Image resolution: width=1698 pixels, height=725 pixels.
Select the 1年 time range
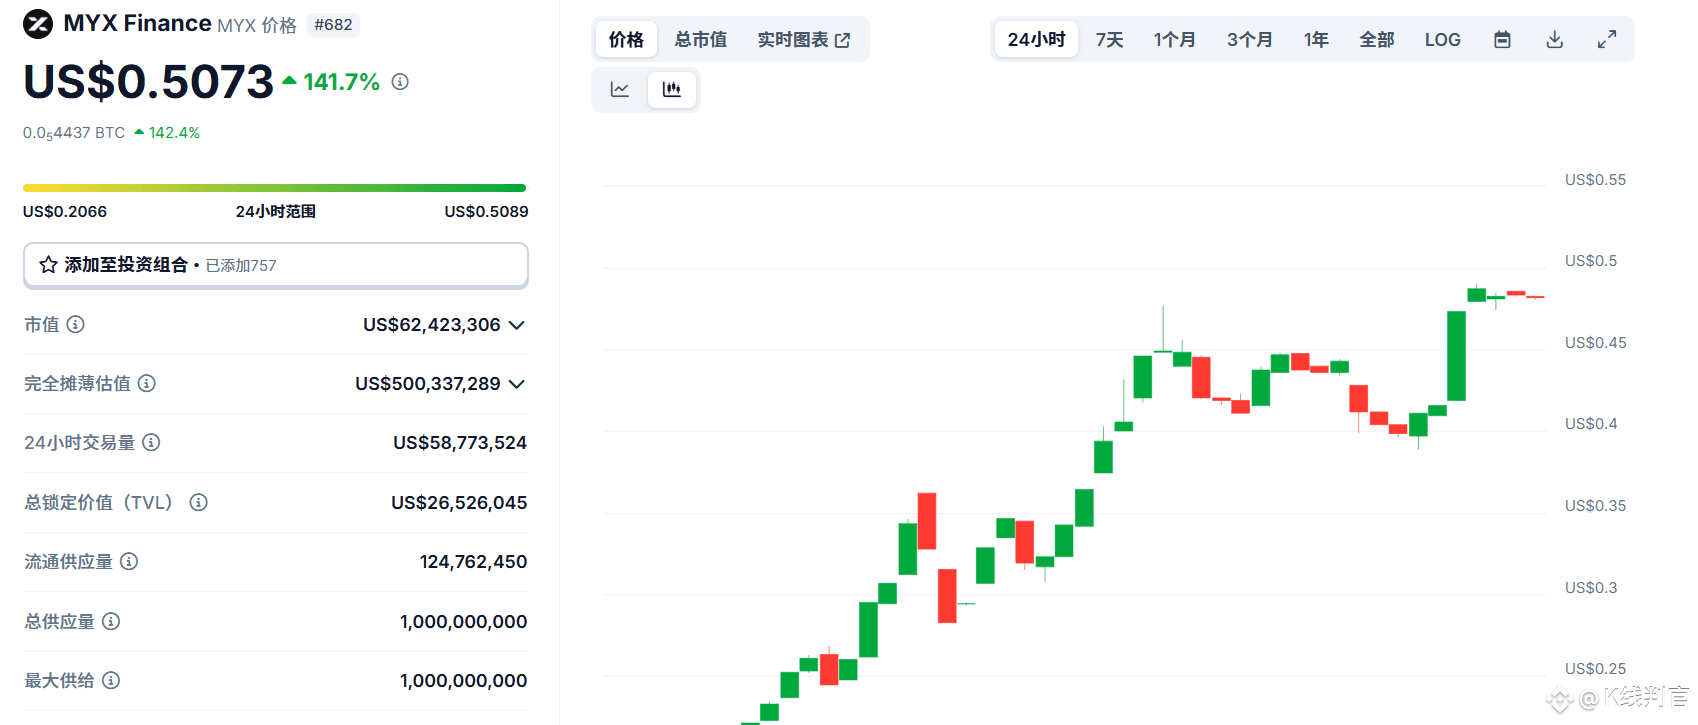tap(1316, 40)
